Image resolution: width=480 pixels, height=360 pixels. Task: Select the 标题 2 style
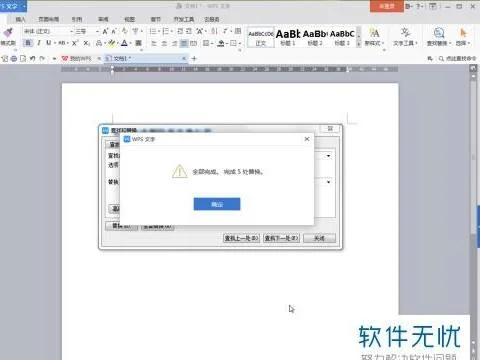(315, 37)
